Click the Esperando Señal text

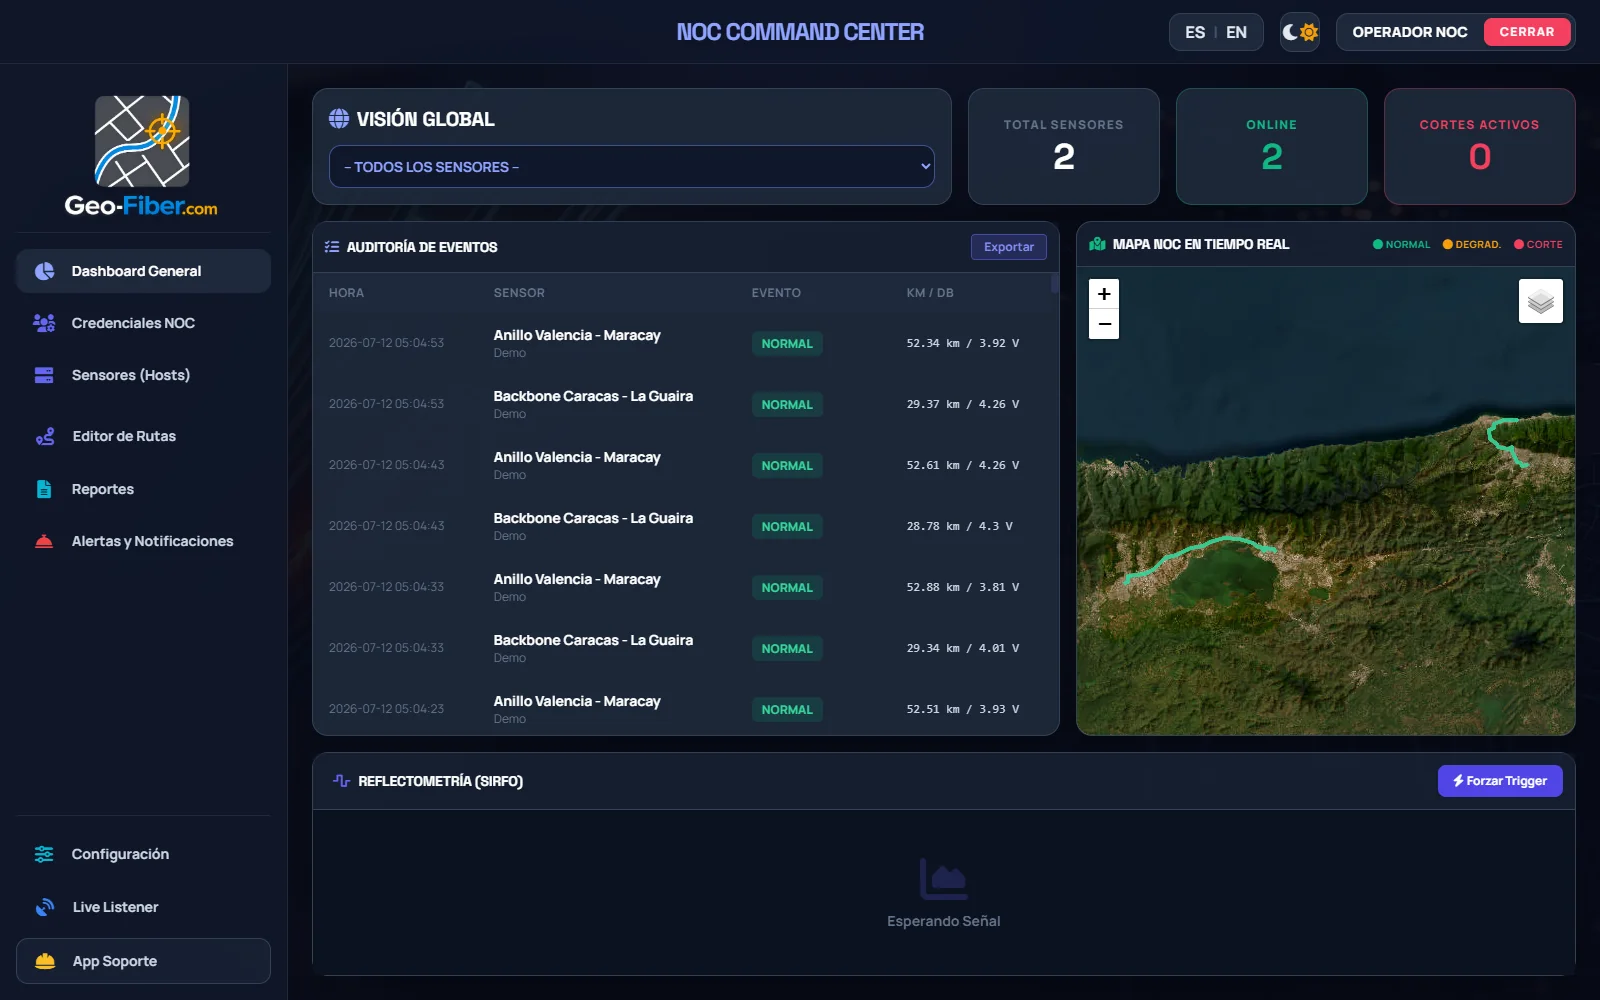[943, 921]
